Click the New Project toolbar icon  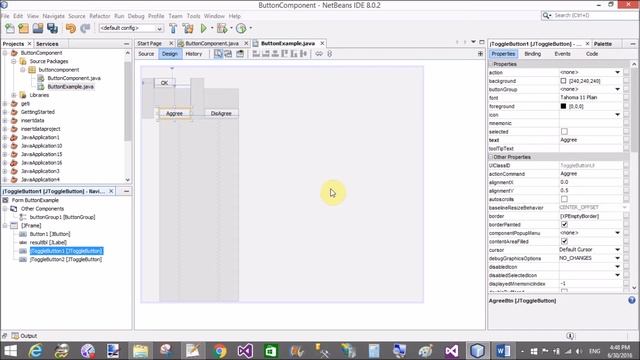coord(24,28)
